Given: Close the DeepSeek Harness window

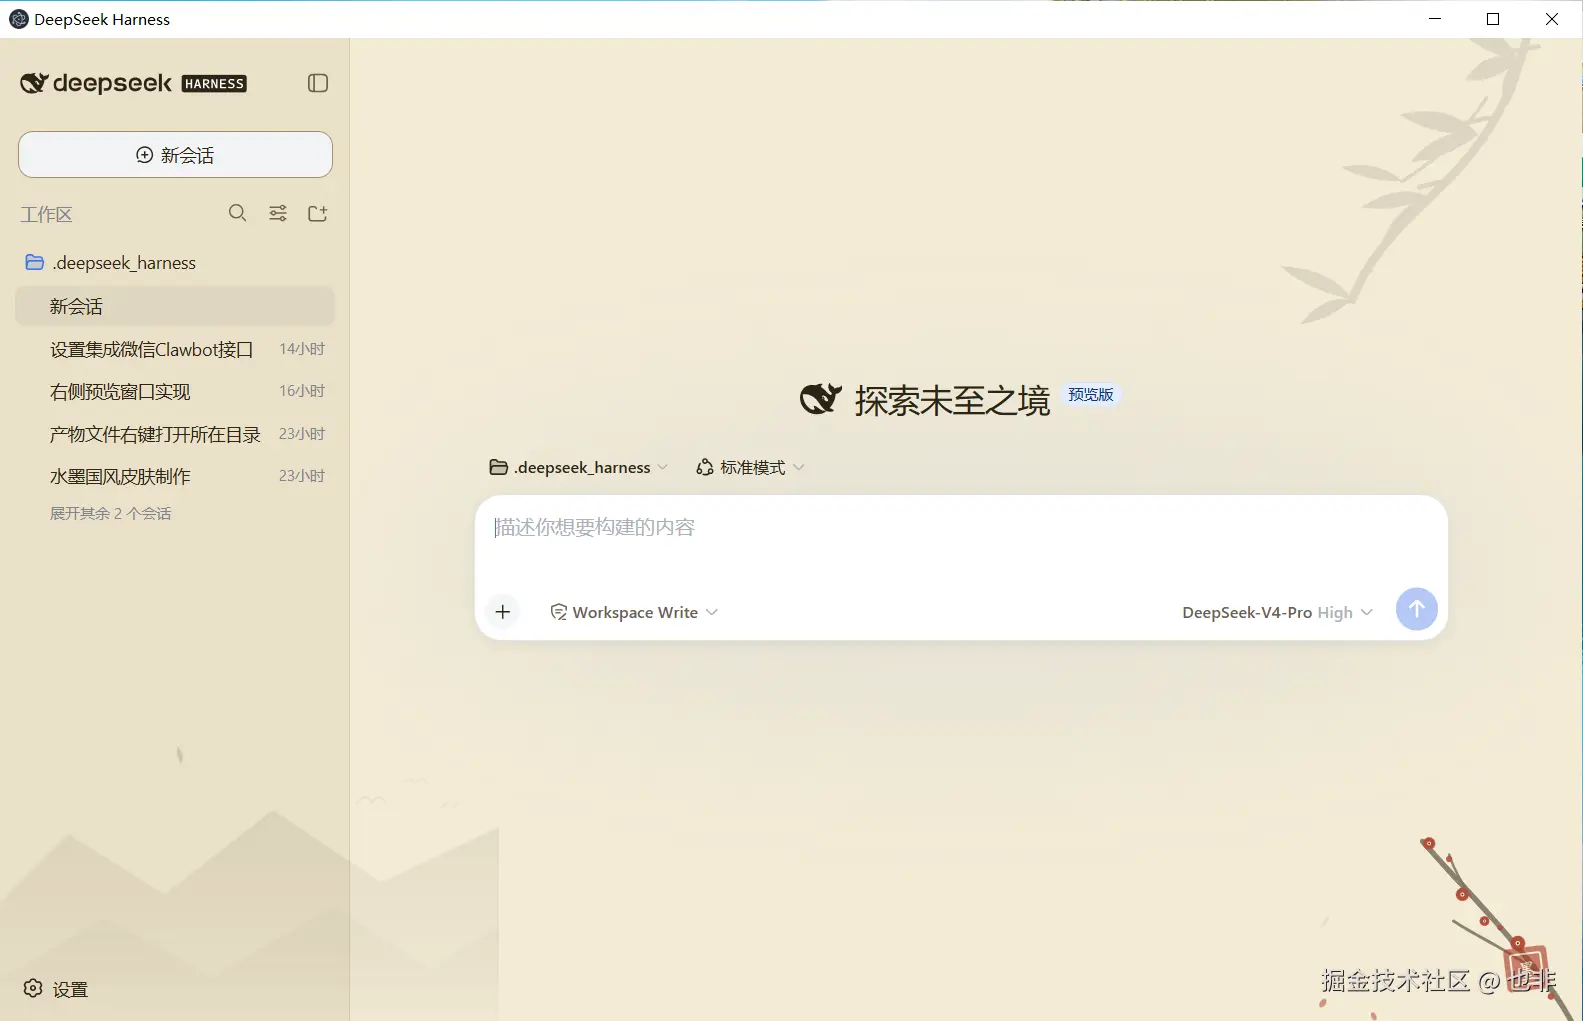Looking at the screenshot, I should pos(1552,19).
